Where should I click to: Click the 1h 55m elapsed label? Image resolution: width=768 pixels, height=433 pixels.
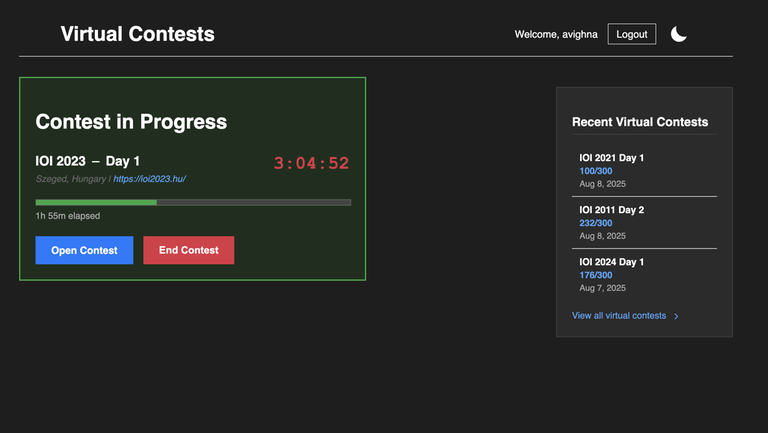pos(68,216)
